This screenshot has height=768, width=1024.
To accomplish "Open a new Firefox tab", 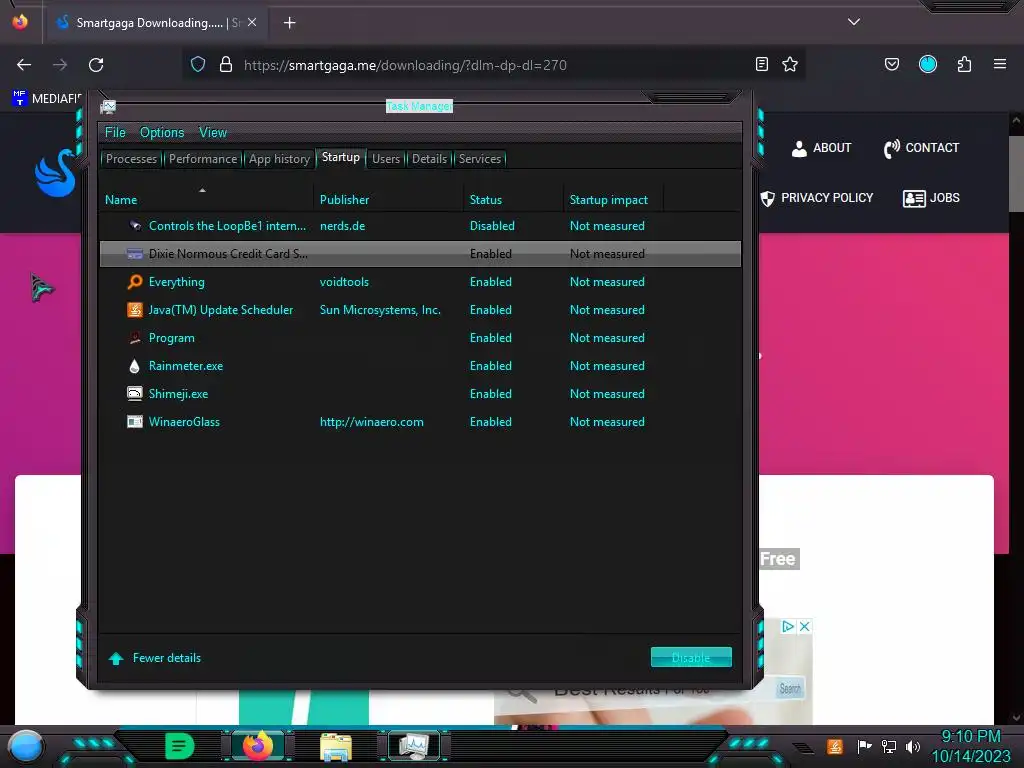I will [290, 23].
